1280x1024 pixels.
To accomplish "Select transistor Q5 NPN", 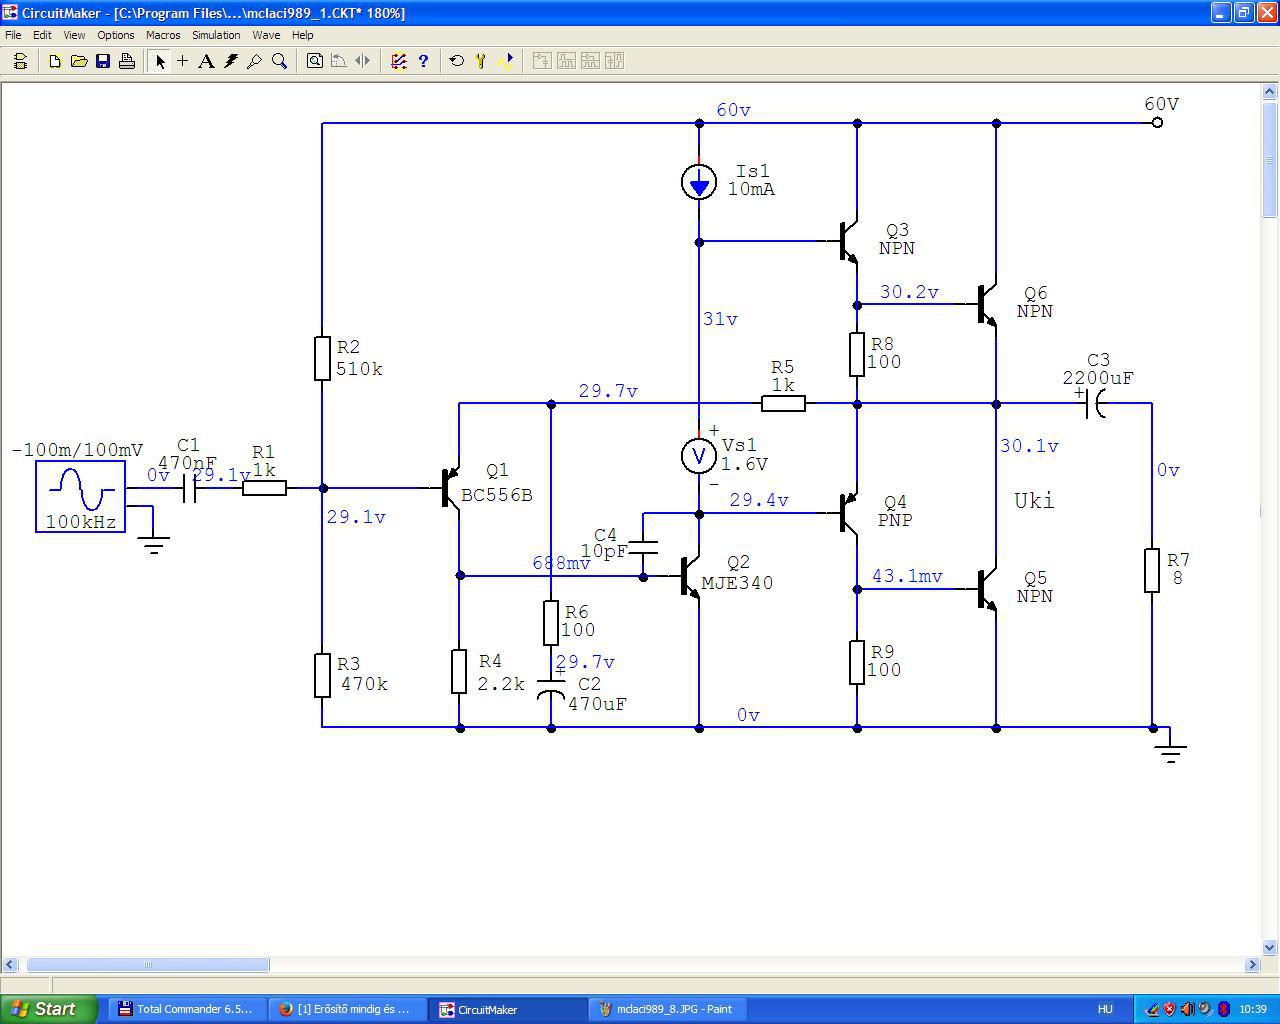I will tap(987, 590).
